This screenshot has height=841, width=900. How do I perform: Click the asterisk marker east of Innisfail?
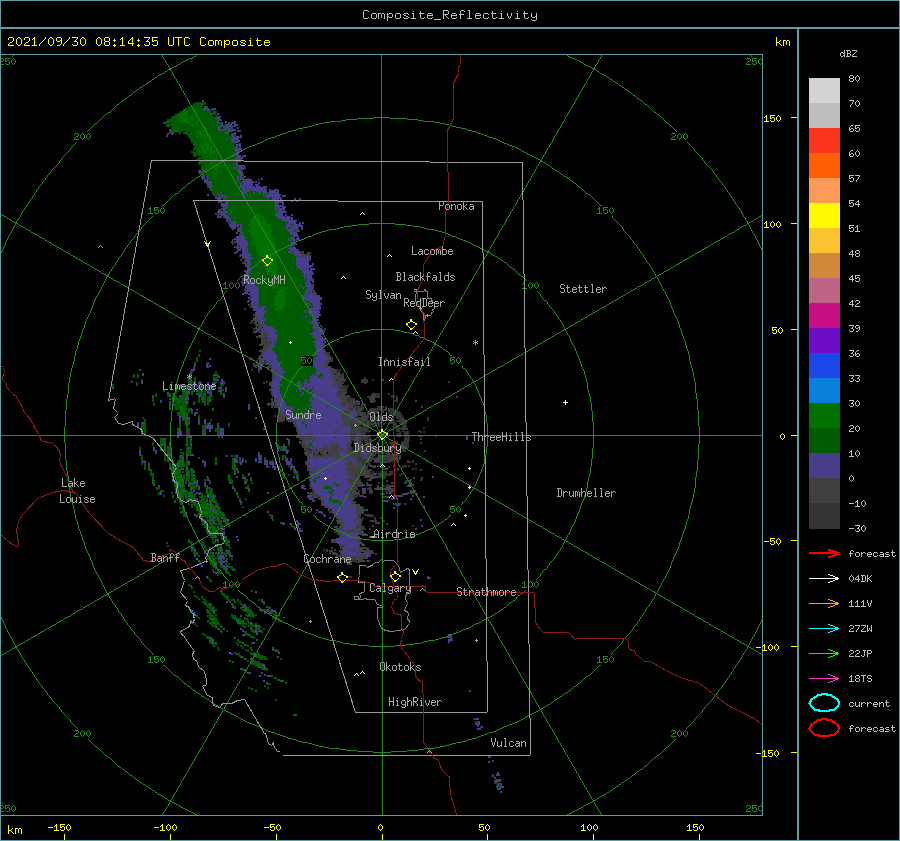click(475, 343)
